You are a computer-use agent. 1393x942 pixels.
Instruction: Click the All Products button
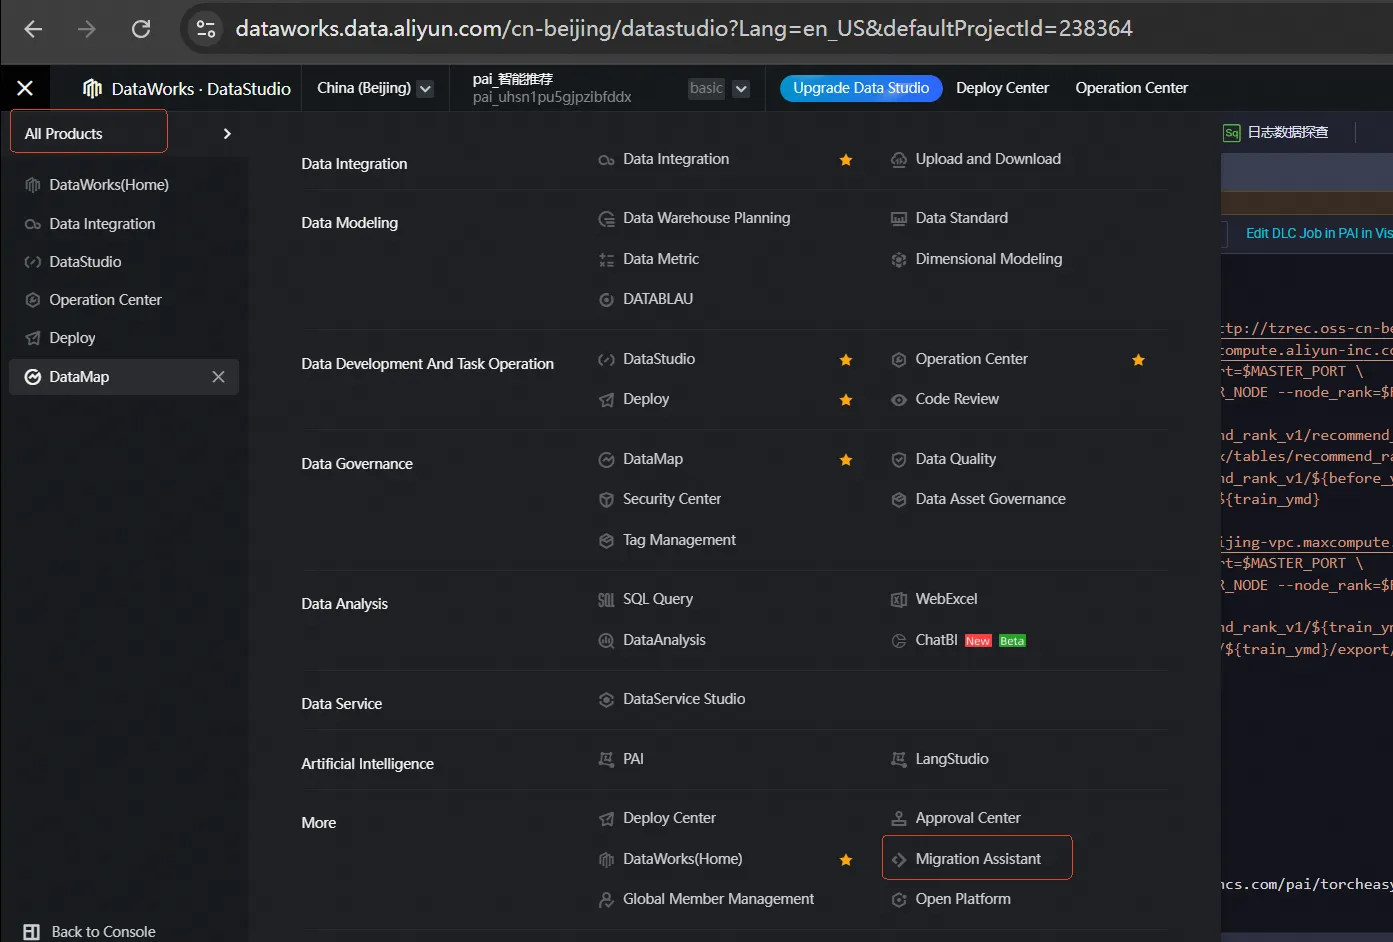tap(89, 132)
